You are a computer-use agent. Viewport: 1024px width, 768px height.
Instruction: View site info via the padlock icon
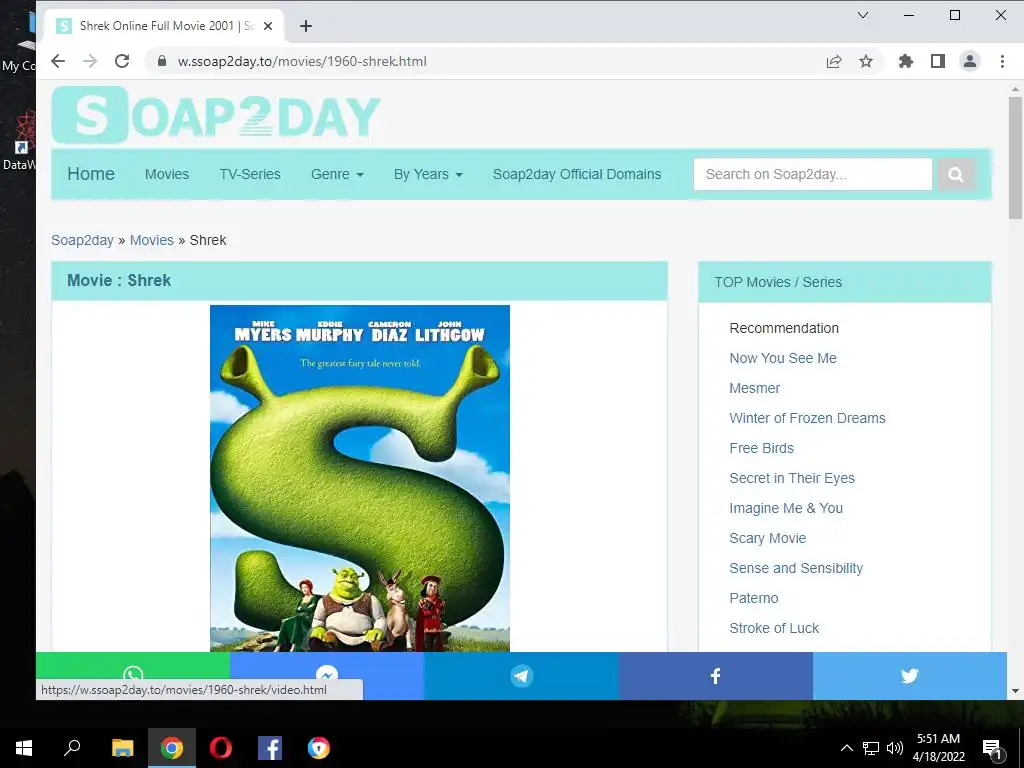pos(161,61)
